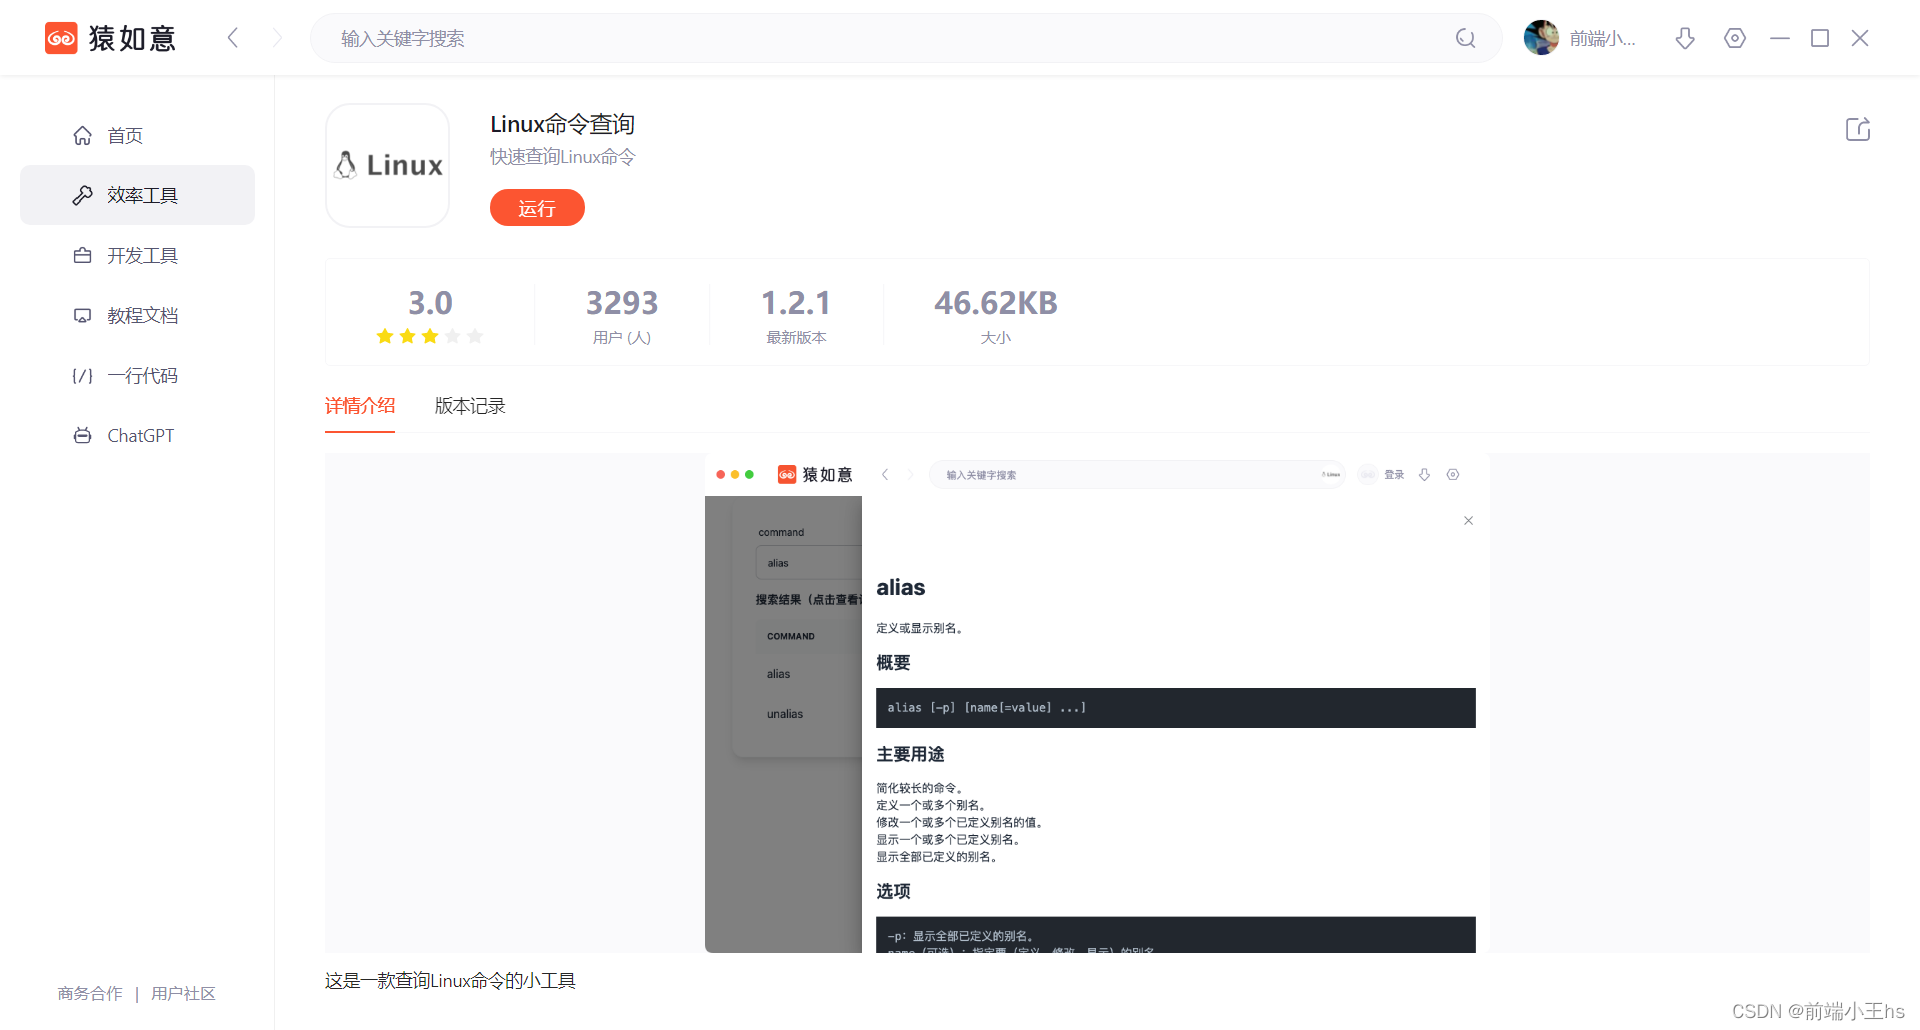
Task: Click the 3.0 rating value
Action: click(x=430, y=302)
